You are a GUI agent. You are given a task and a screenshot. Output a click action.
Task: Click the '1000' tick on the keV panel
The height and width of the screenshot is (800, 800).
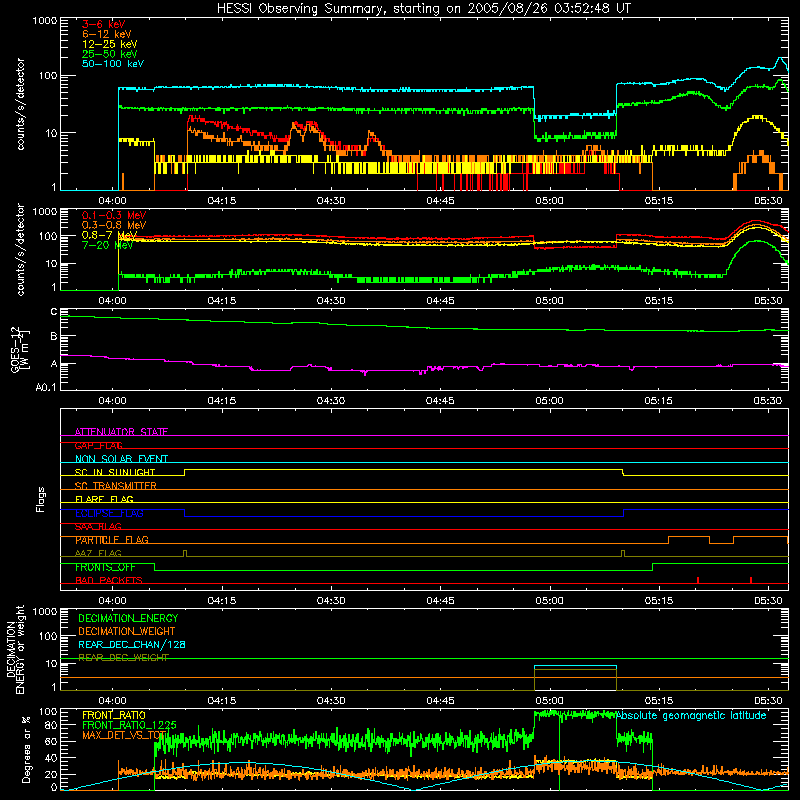pyautogui.click(x=45, y=21)
